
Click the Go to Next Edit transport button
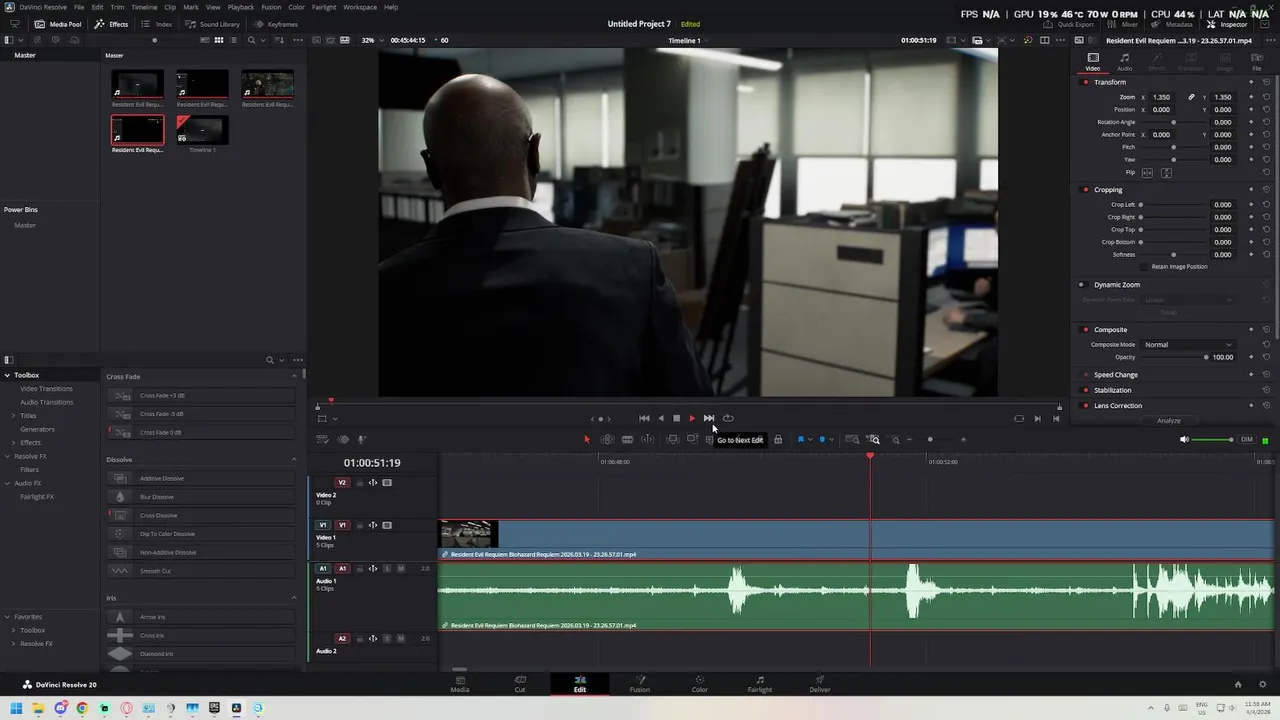(708, 418)
